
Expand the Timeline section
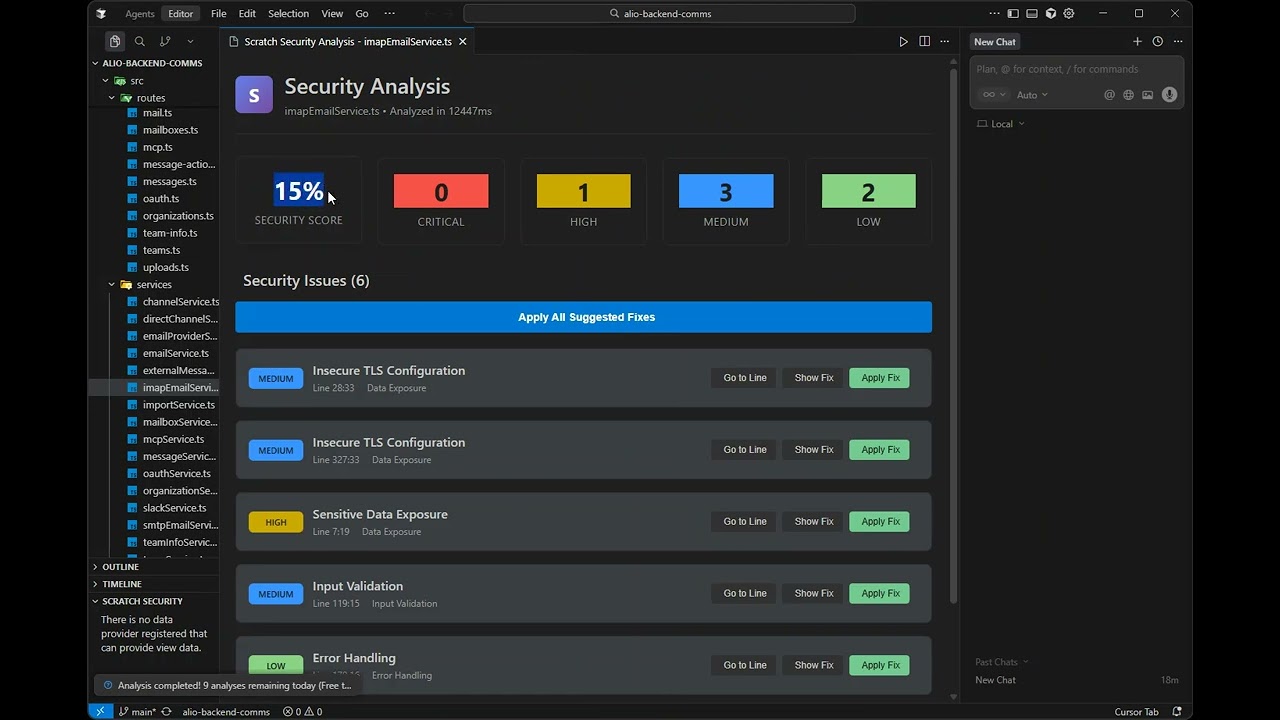[121, 584]
